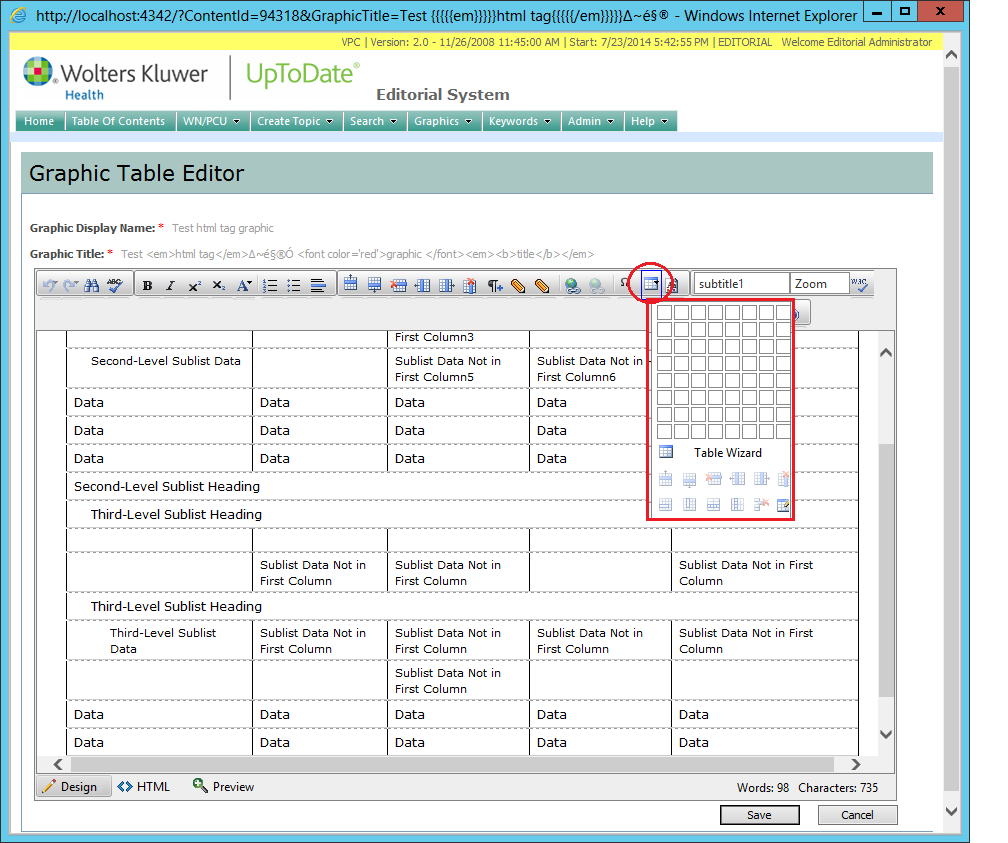Expand the Keywords menu
The image size is (1008, 843).
[520, 121]
